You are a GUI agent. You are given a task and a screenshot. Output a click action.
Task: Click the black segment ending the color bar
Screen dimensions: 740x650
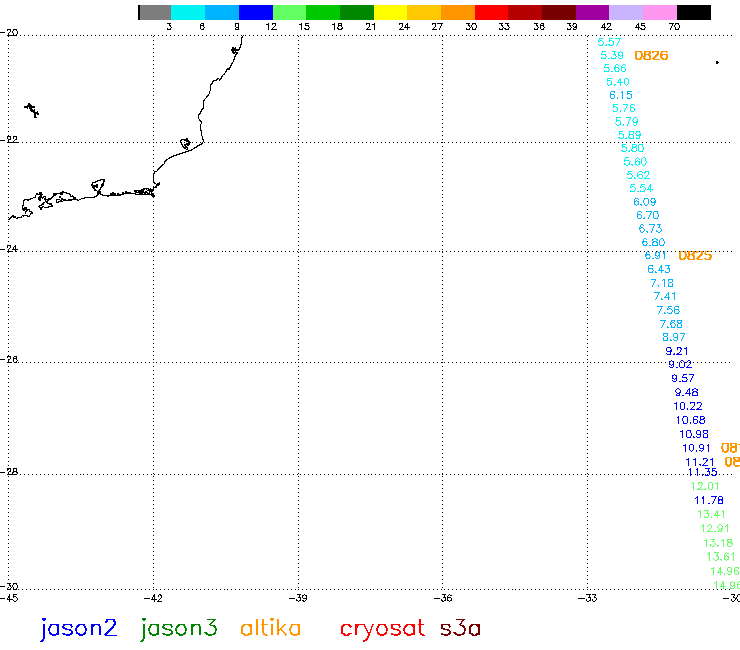point(694,12)
